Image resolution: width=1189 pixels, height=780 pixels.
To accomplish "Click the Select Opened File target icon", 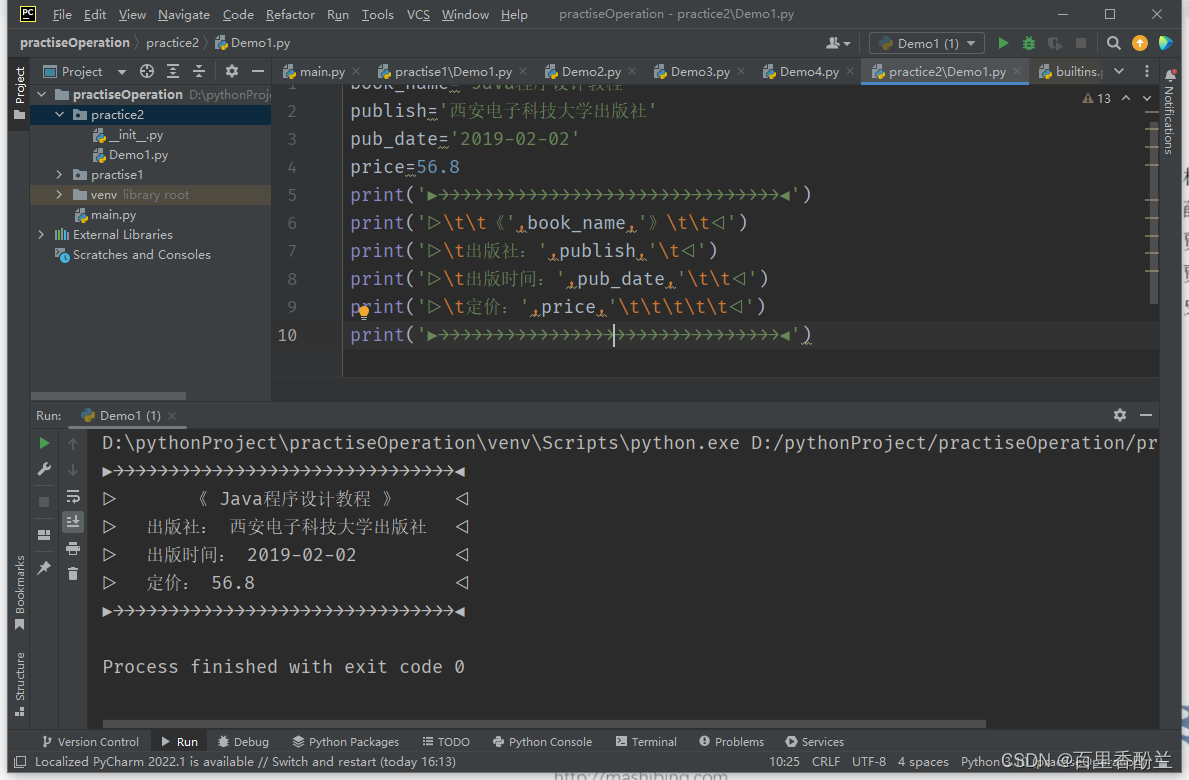I will pyautogui.click(x=147, y=71).
